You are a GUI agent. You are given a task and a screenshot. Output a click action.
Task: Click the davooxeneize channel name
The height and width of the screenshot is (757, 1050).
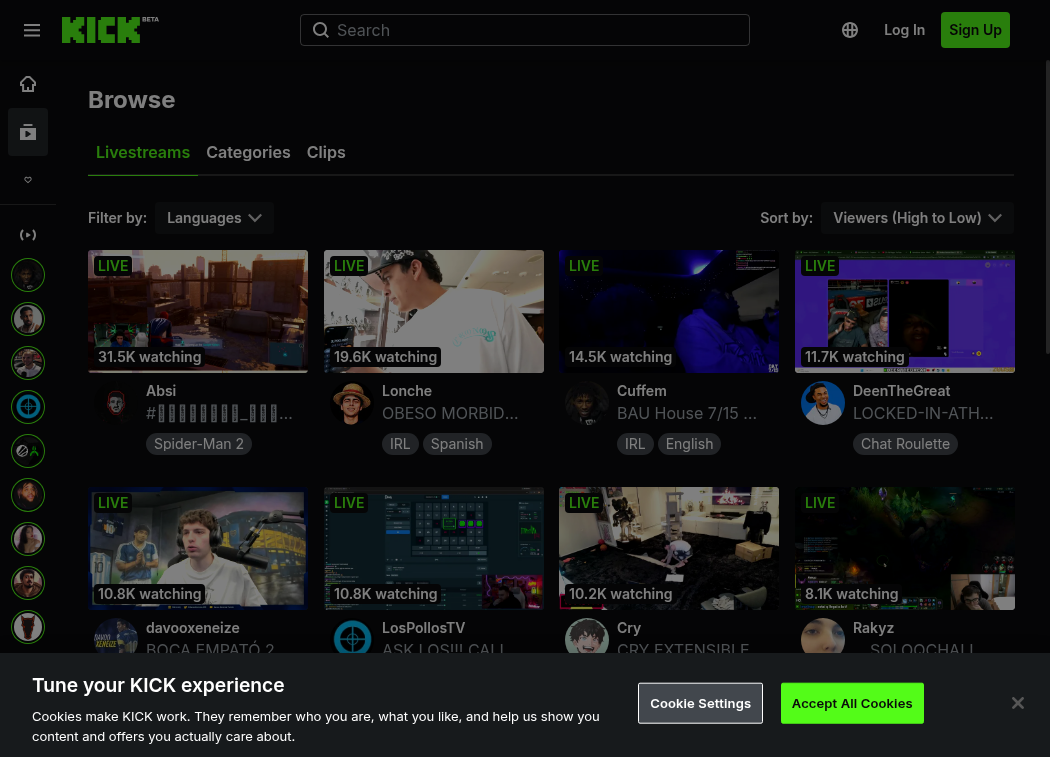(x=193, y=628)
